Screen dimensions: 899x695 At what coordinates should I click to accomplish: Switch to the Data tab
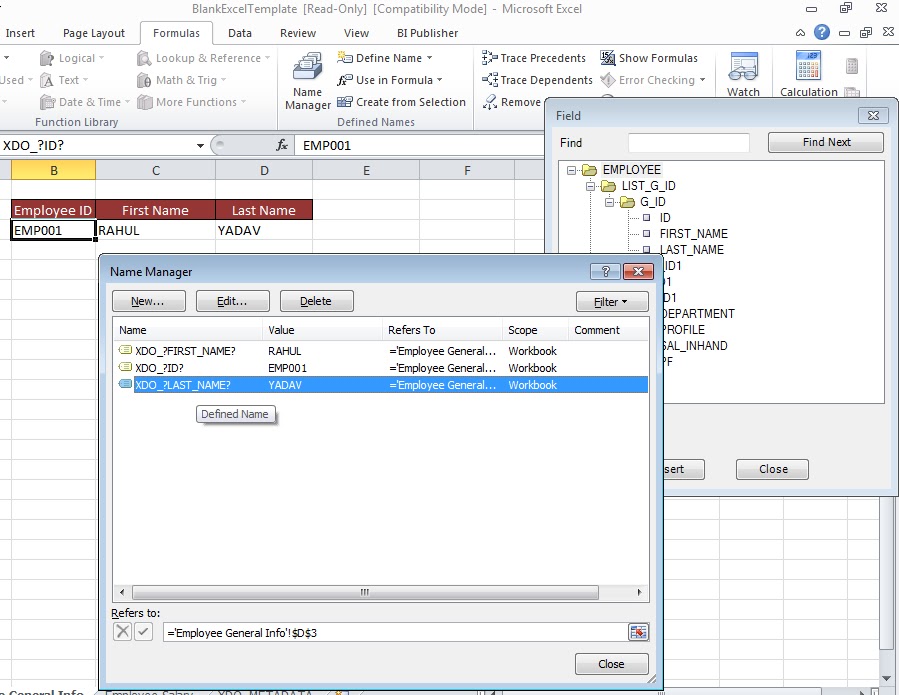(x=240, y=33)
